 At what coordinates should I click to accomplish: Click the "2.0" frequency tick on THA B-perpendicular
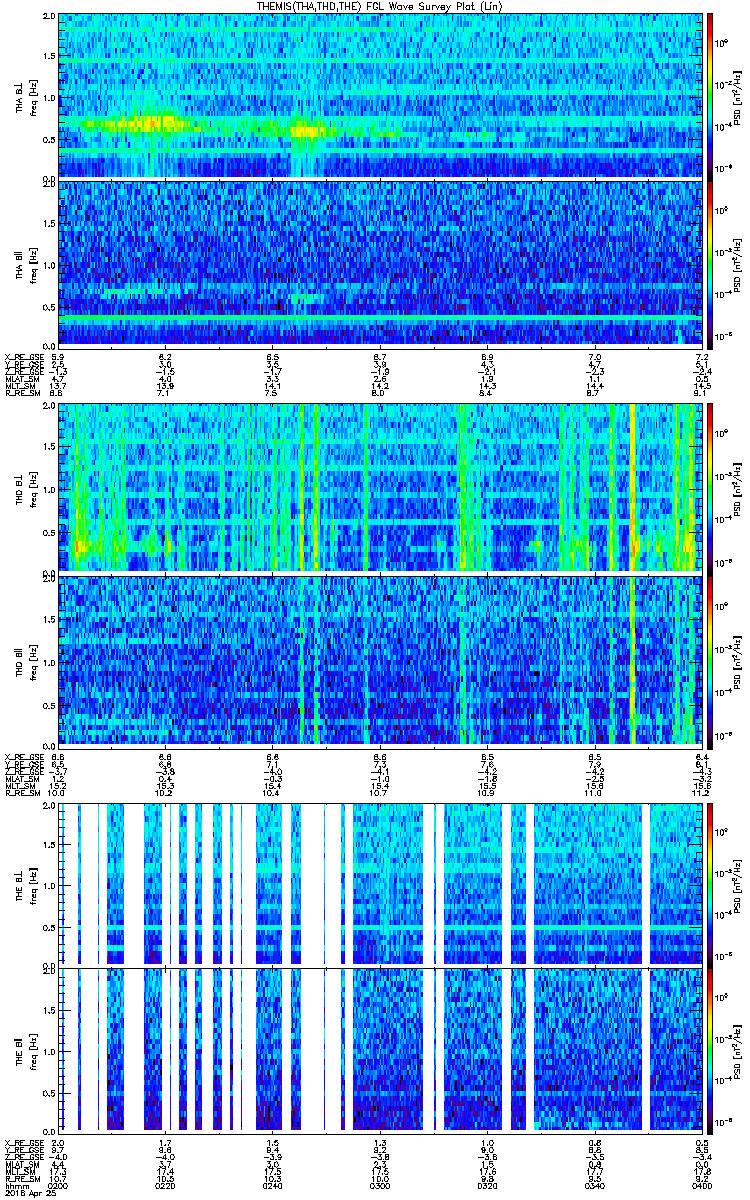(49, 18)
